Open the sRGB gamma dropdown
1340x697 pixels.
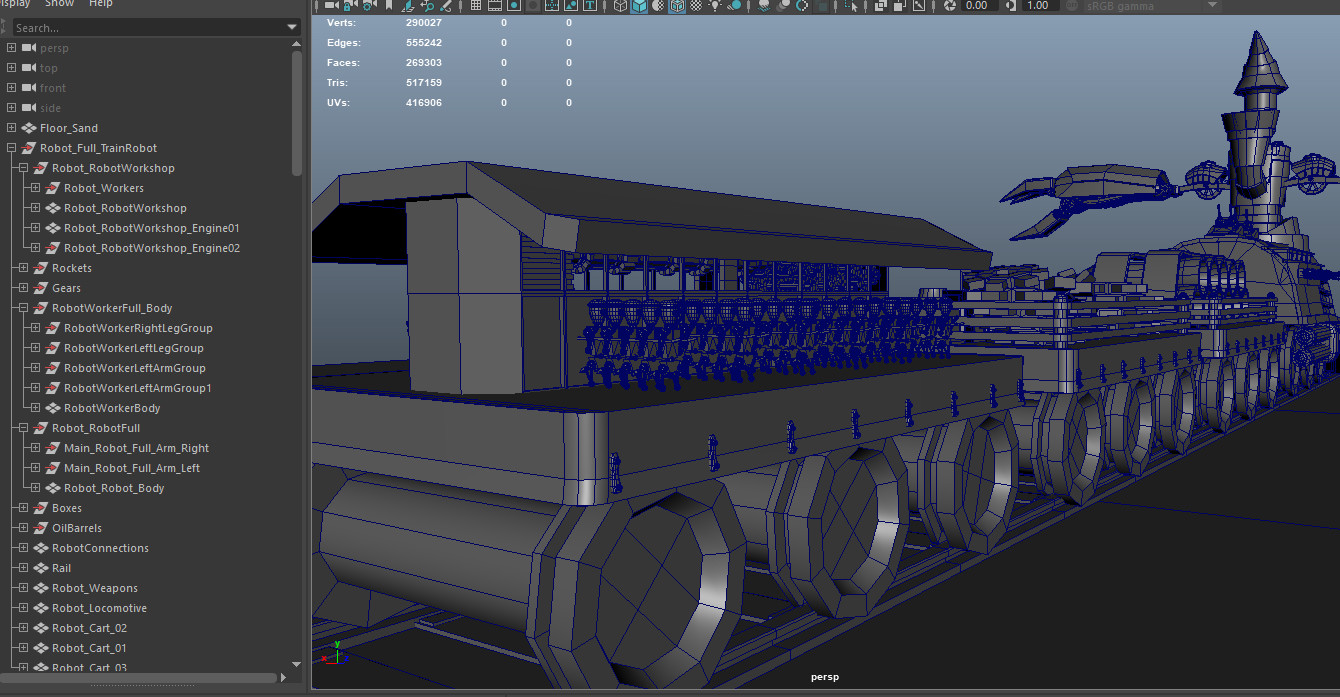1212,6
